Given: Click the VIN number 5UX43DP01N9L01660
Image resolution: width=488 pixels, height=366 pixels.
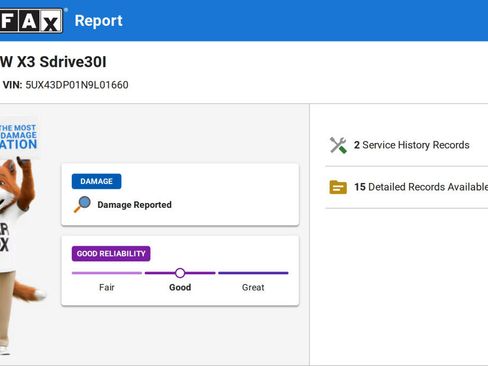Looking at the screenshot, I should pos(77,85).
